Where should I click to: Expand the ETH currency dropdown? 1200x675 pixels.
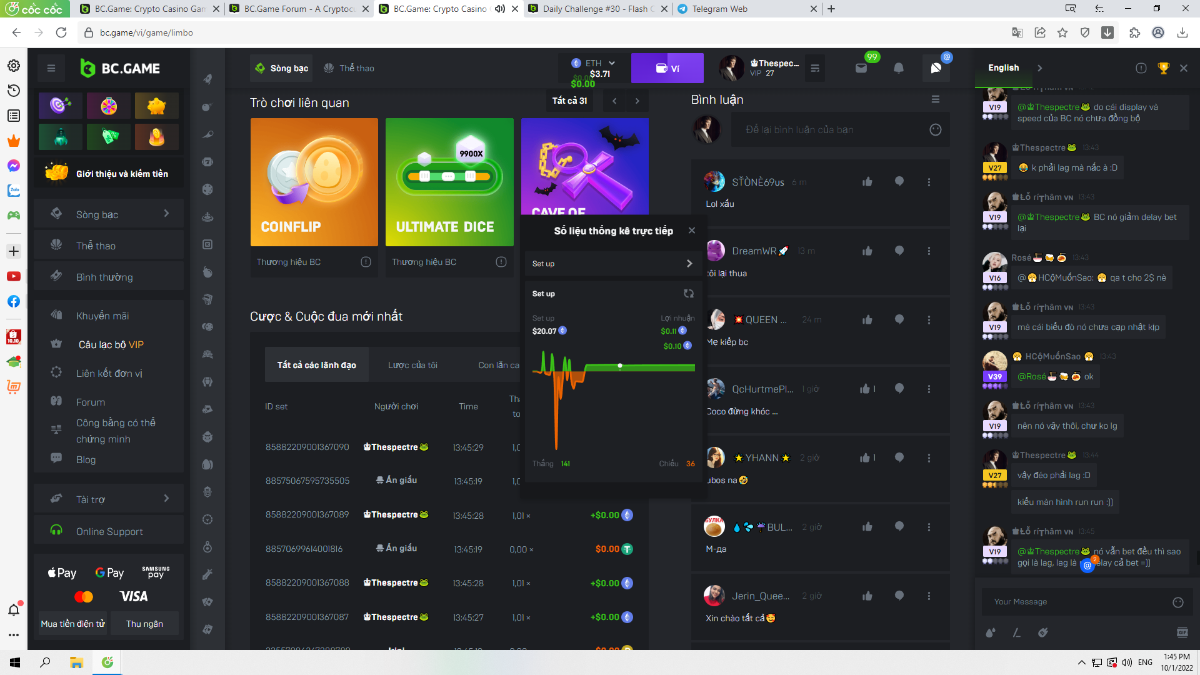[x=612, y=63]
